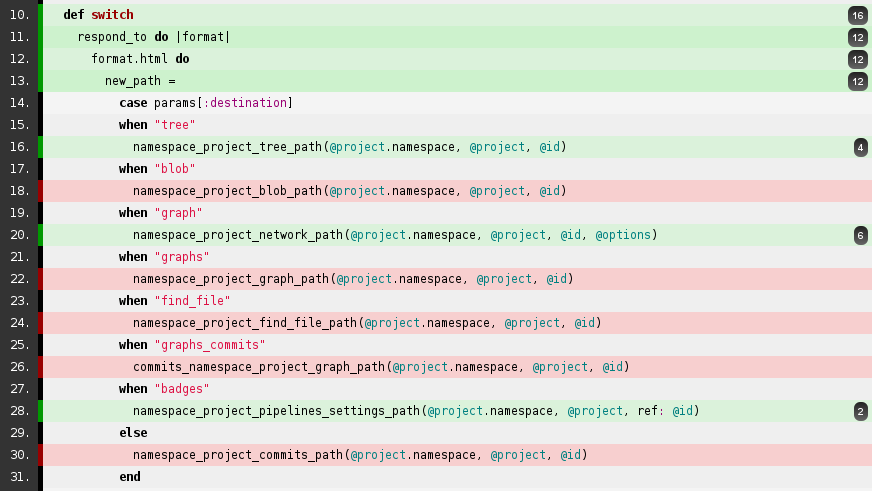Select line number 25

click(x=19, y=345)
